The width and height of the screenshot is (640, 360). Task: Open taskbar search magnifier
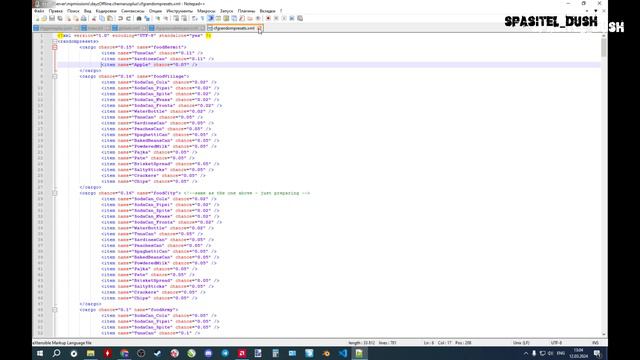56,353
